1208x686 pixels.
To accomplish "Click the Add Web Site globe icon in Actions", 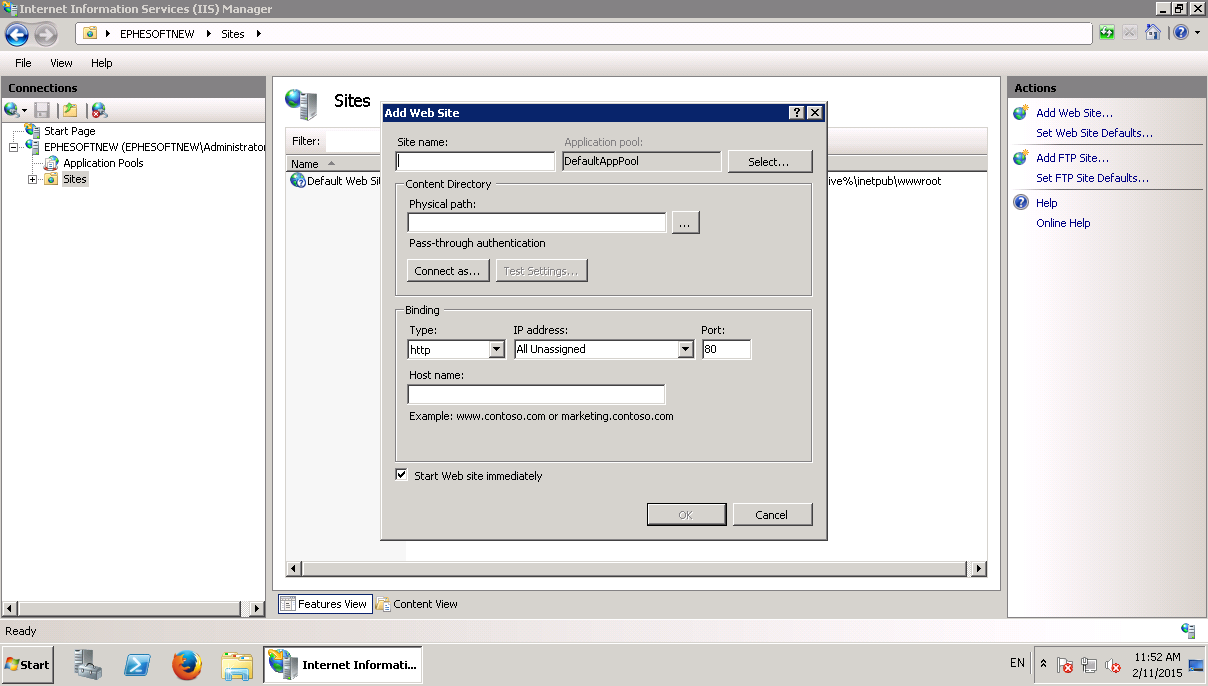I will 1021,113.
